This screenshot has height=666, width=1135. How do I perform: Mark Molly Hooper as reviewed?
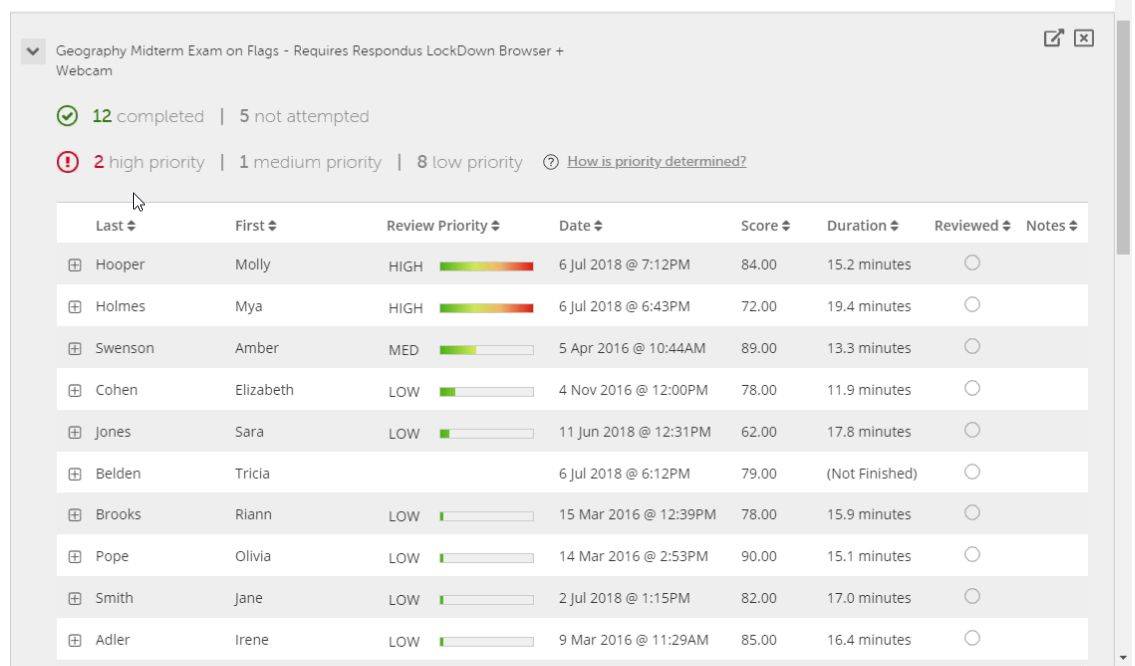tap(971, 263)
